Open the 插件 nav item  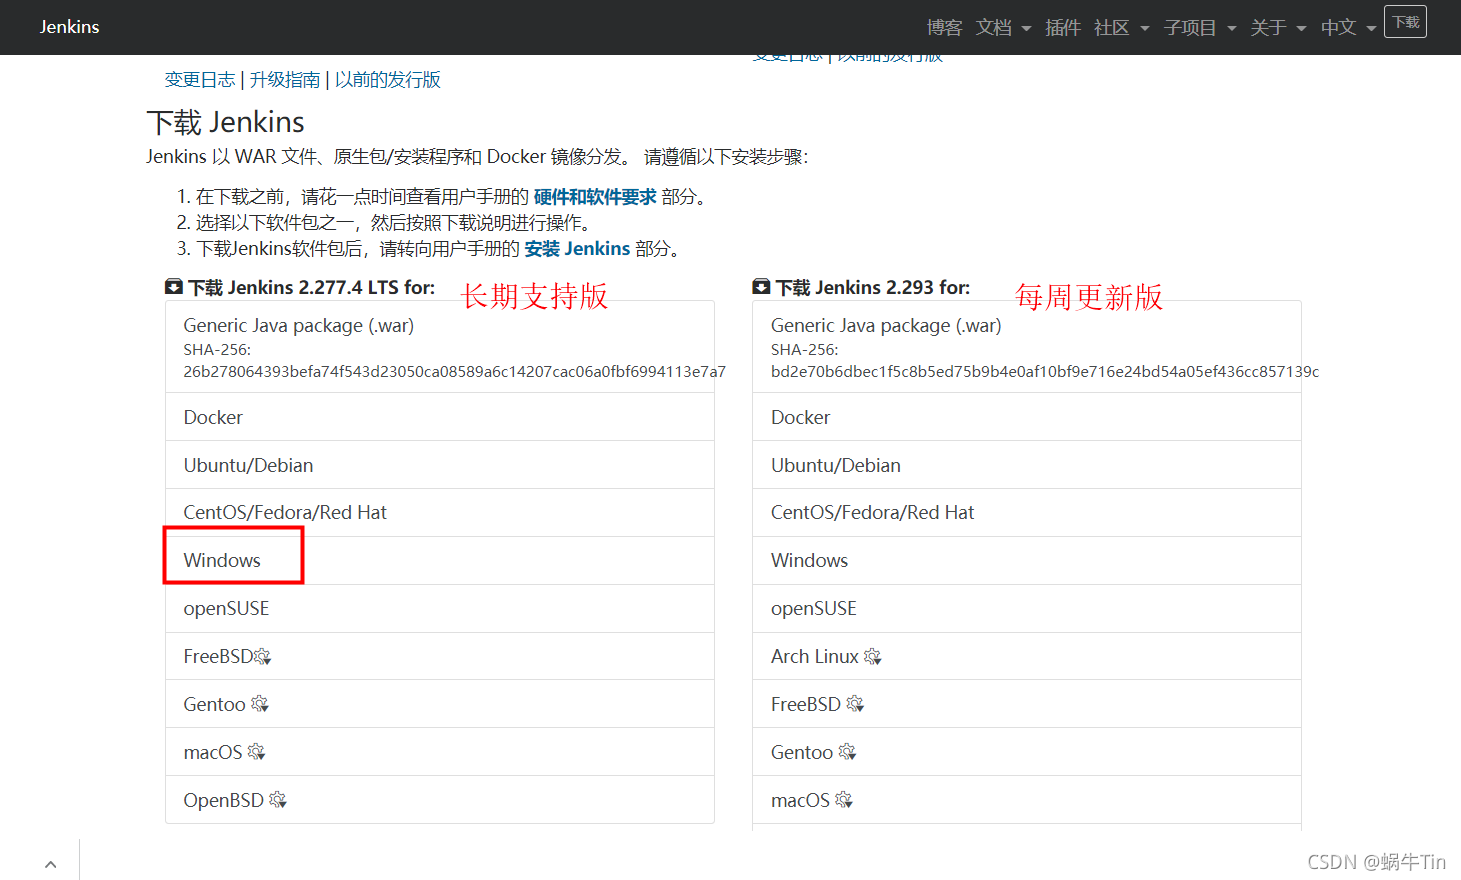(x=1063, y=27)
